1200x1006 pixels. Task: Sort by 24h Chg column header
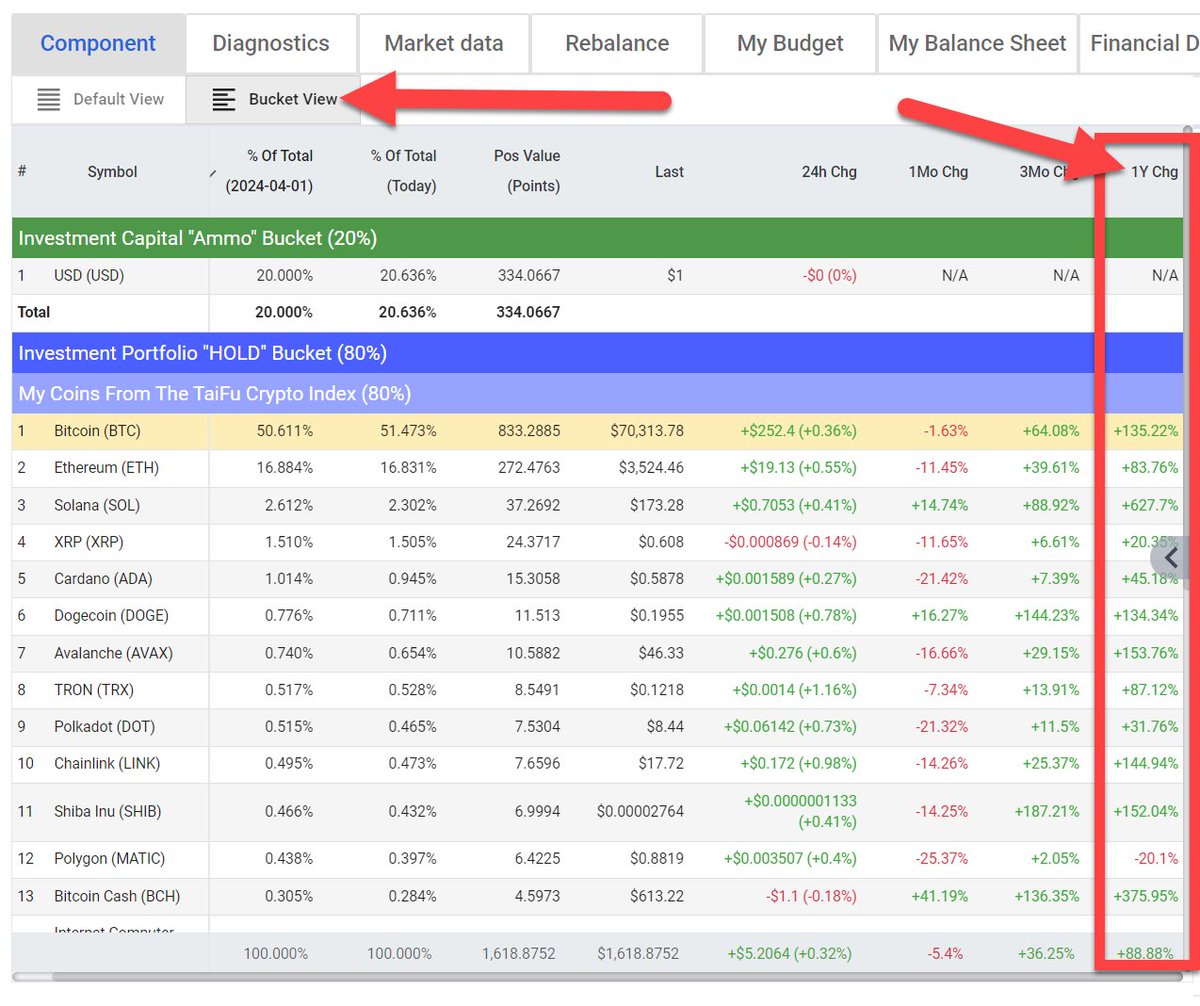[x=829, y=172]
